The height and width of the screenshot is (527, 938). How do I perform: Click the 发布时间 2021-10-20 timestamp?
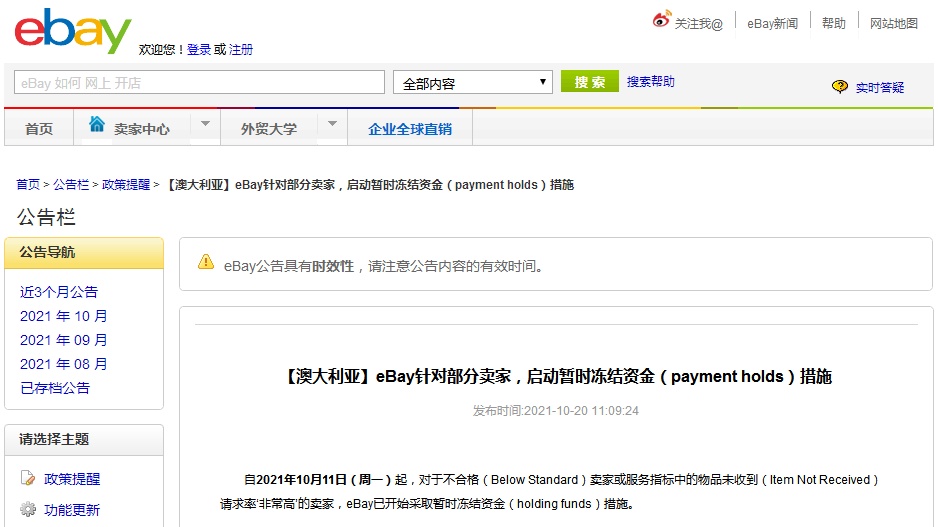pos(556,411)
